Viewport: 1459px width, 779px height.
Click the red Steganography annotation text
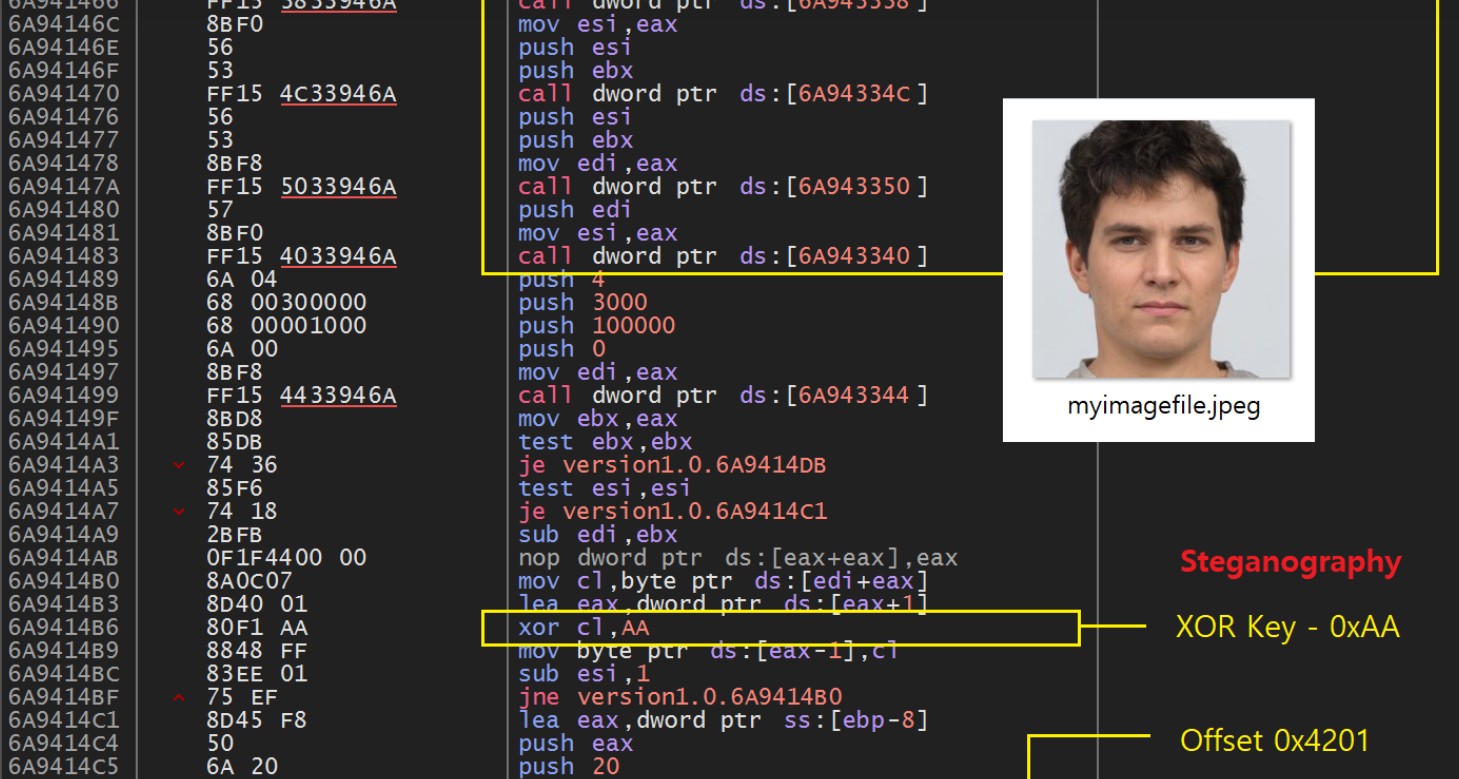(1290, 562)
